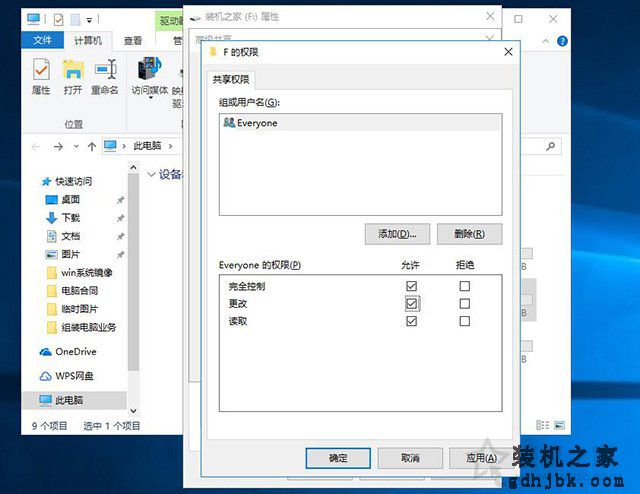Open recent locations dropdown next to forward arrow

(x=76, y=147)
